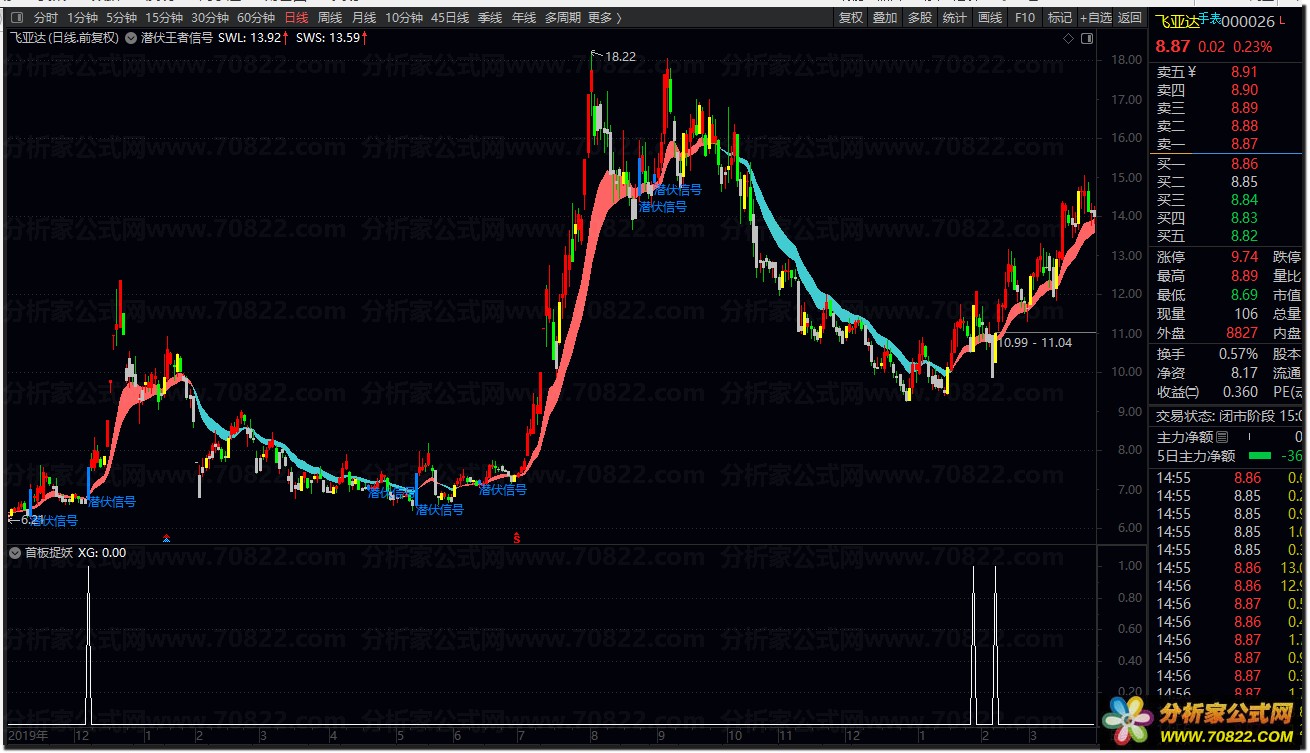Switch to 周线 period
Screen dimensions: 1310x753
click(x=330, y=17)
